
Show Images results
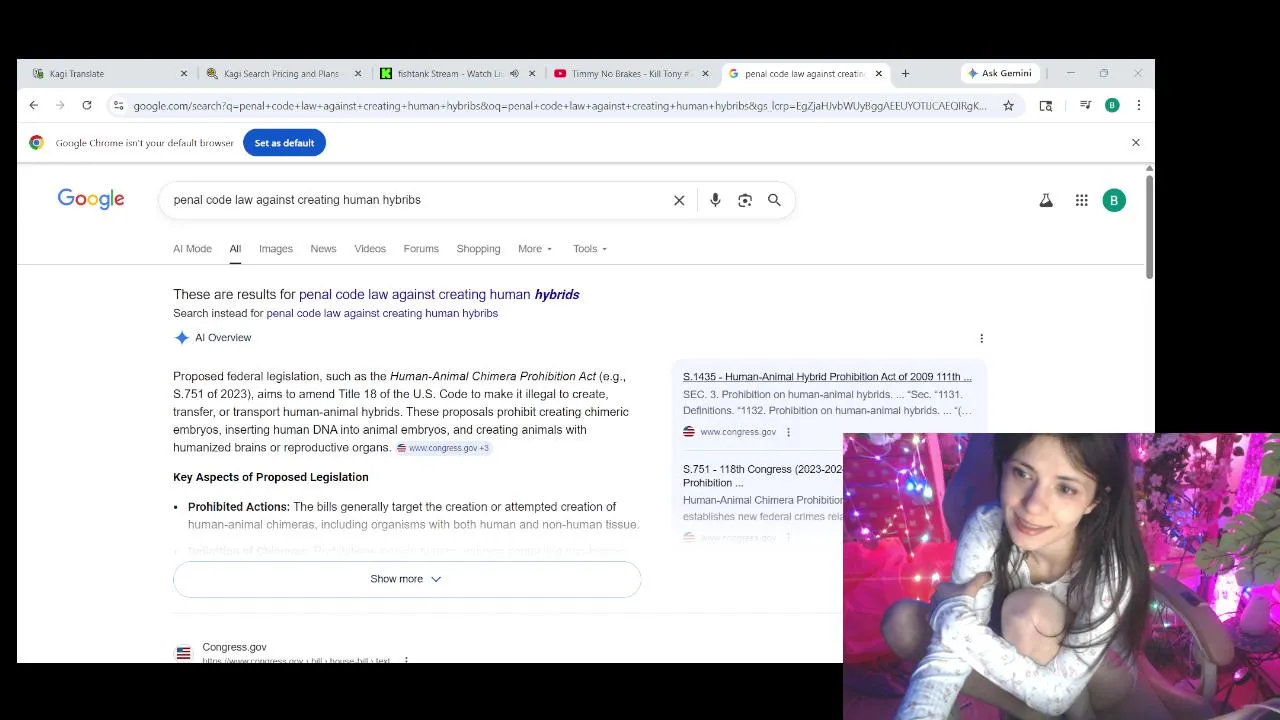(x=276, y=249)
